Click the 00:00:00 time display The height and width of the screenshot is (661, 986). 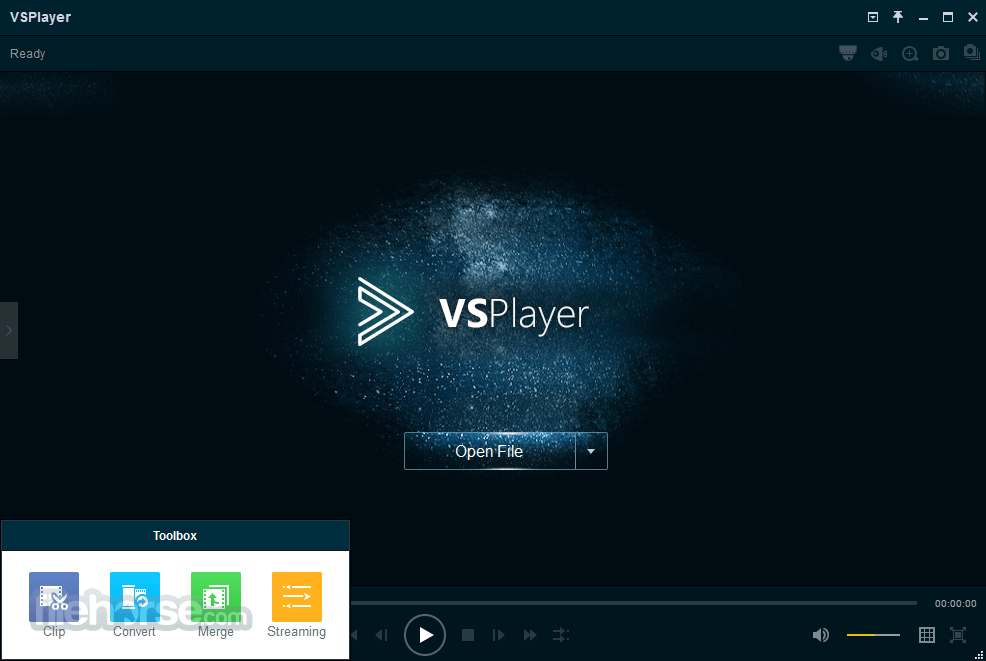tap(955, 604)
